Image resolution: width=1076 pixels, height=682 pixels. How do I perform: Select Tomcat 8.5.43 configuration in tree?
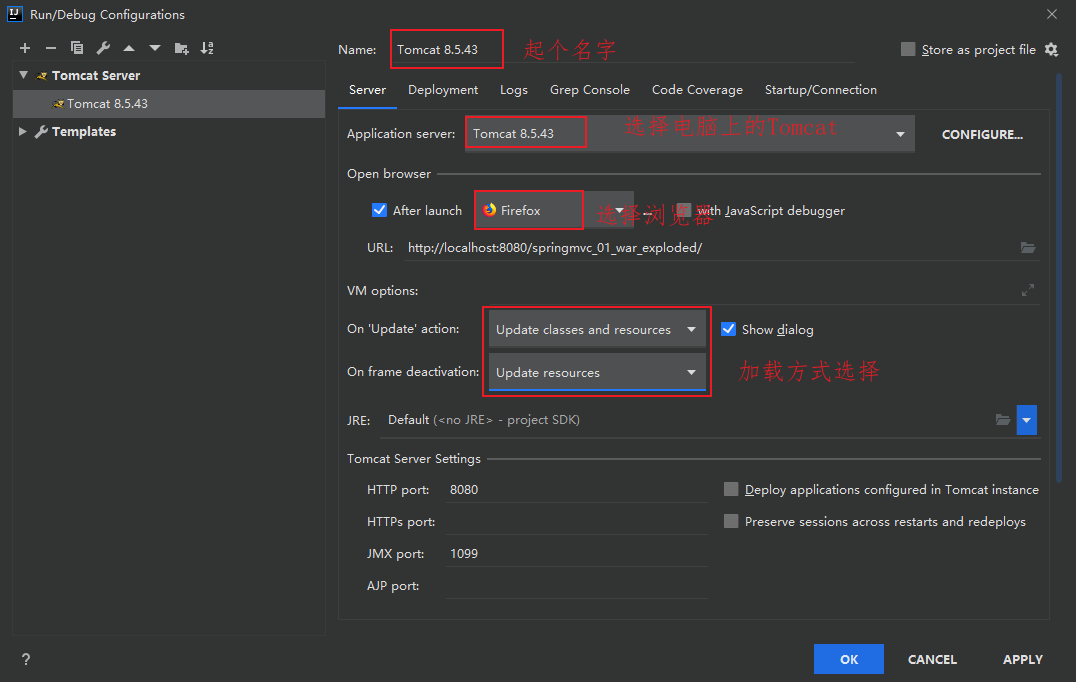click(169, 104)
